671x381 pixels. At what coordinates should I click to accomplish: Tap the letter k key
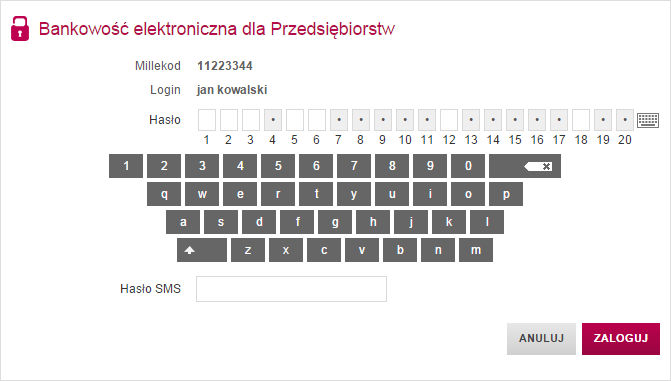click(x=449, y=222)
